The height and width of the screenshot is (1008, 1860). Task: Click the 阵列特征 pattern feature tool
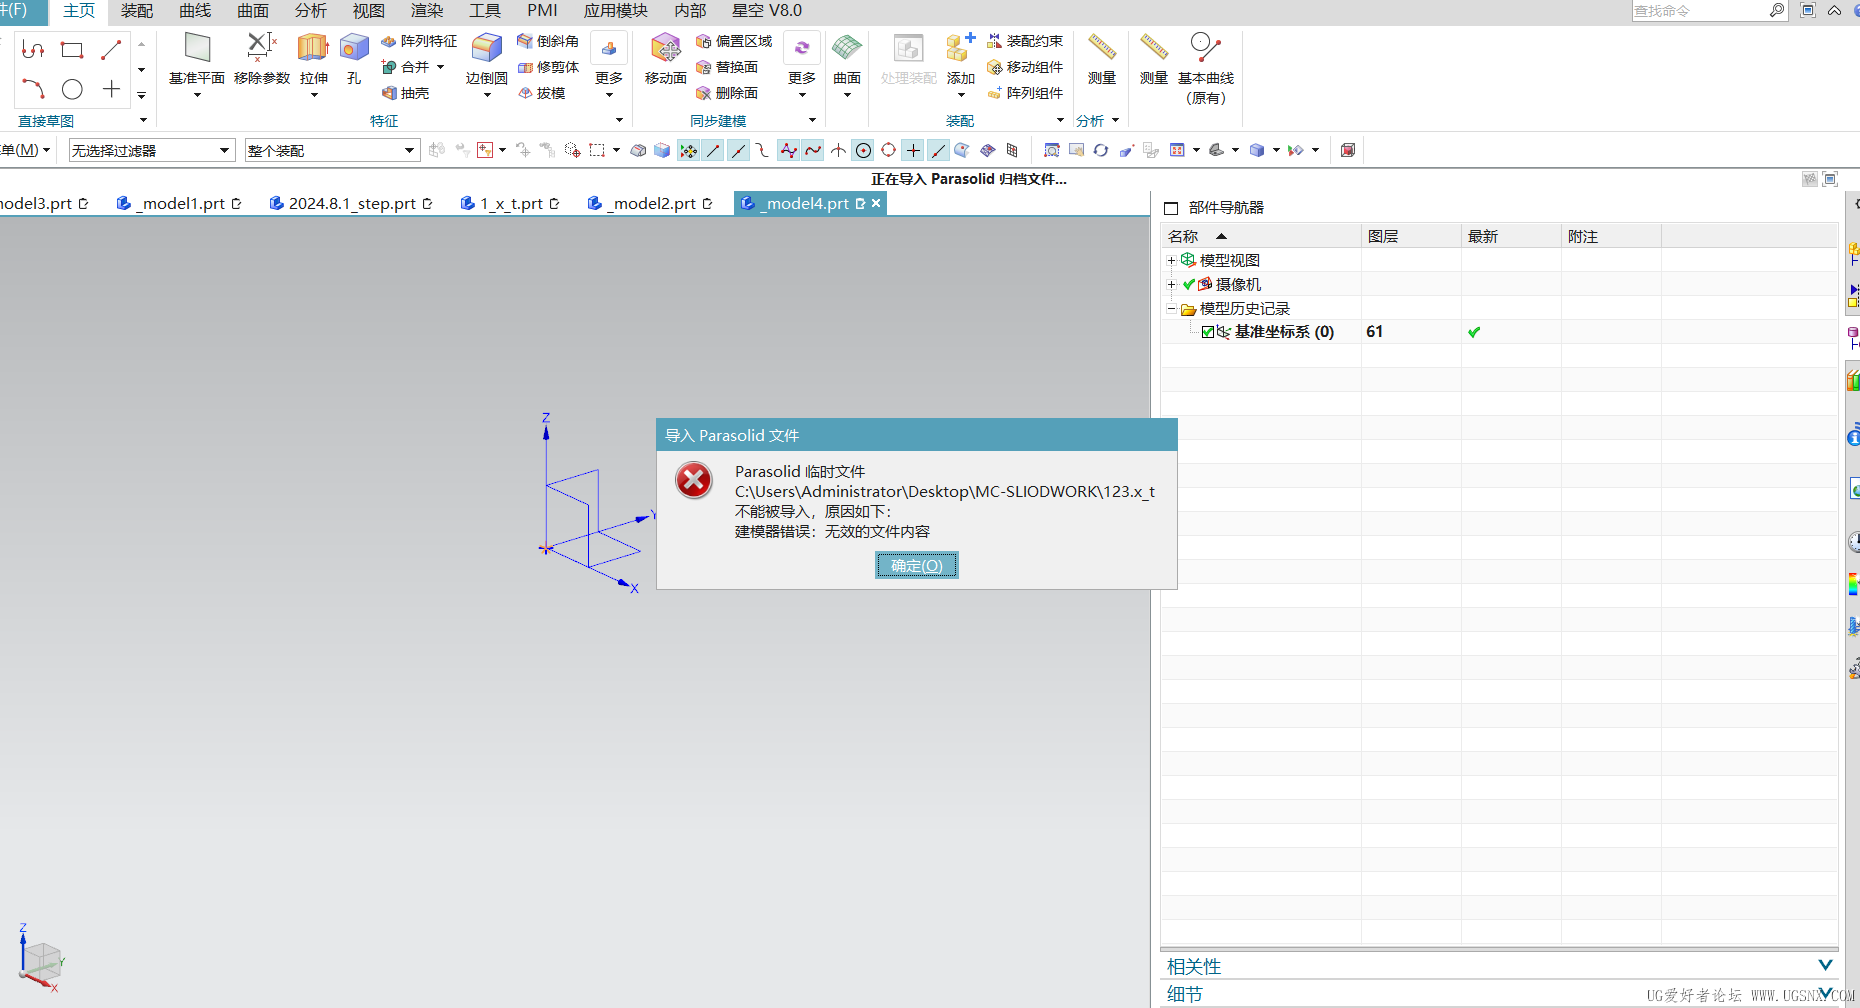coord(419,41)
